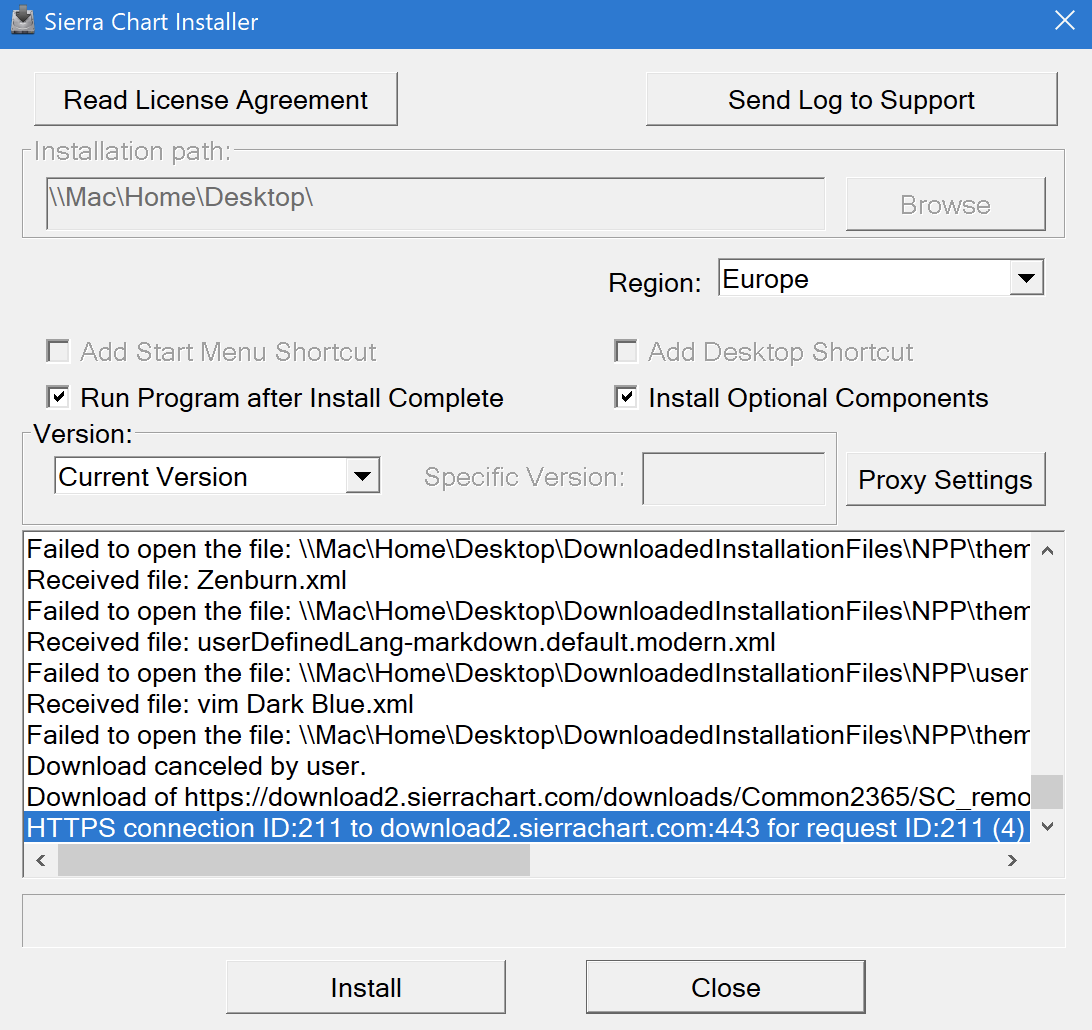1092x1030 pixels.
Task: Click the vertical scrollbar thumb in log
Action: click(x=1047, y=792)
